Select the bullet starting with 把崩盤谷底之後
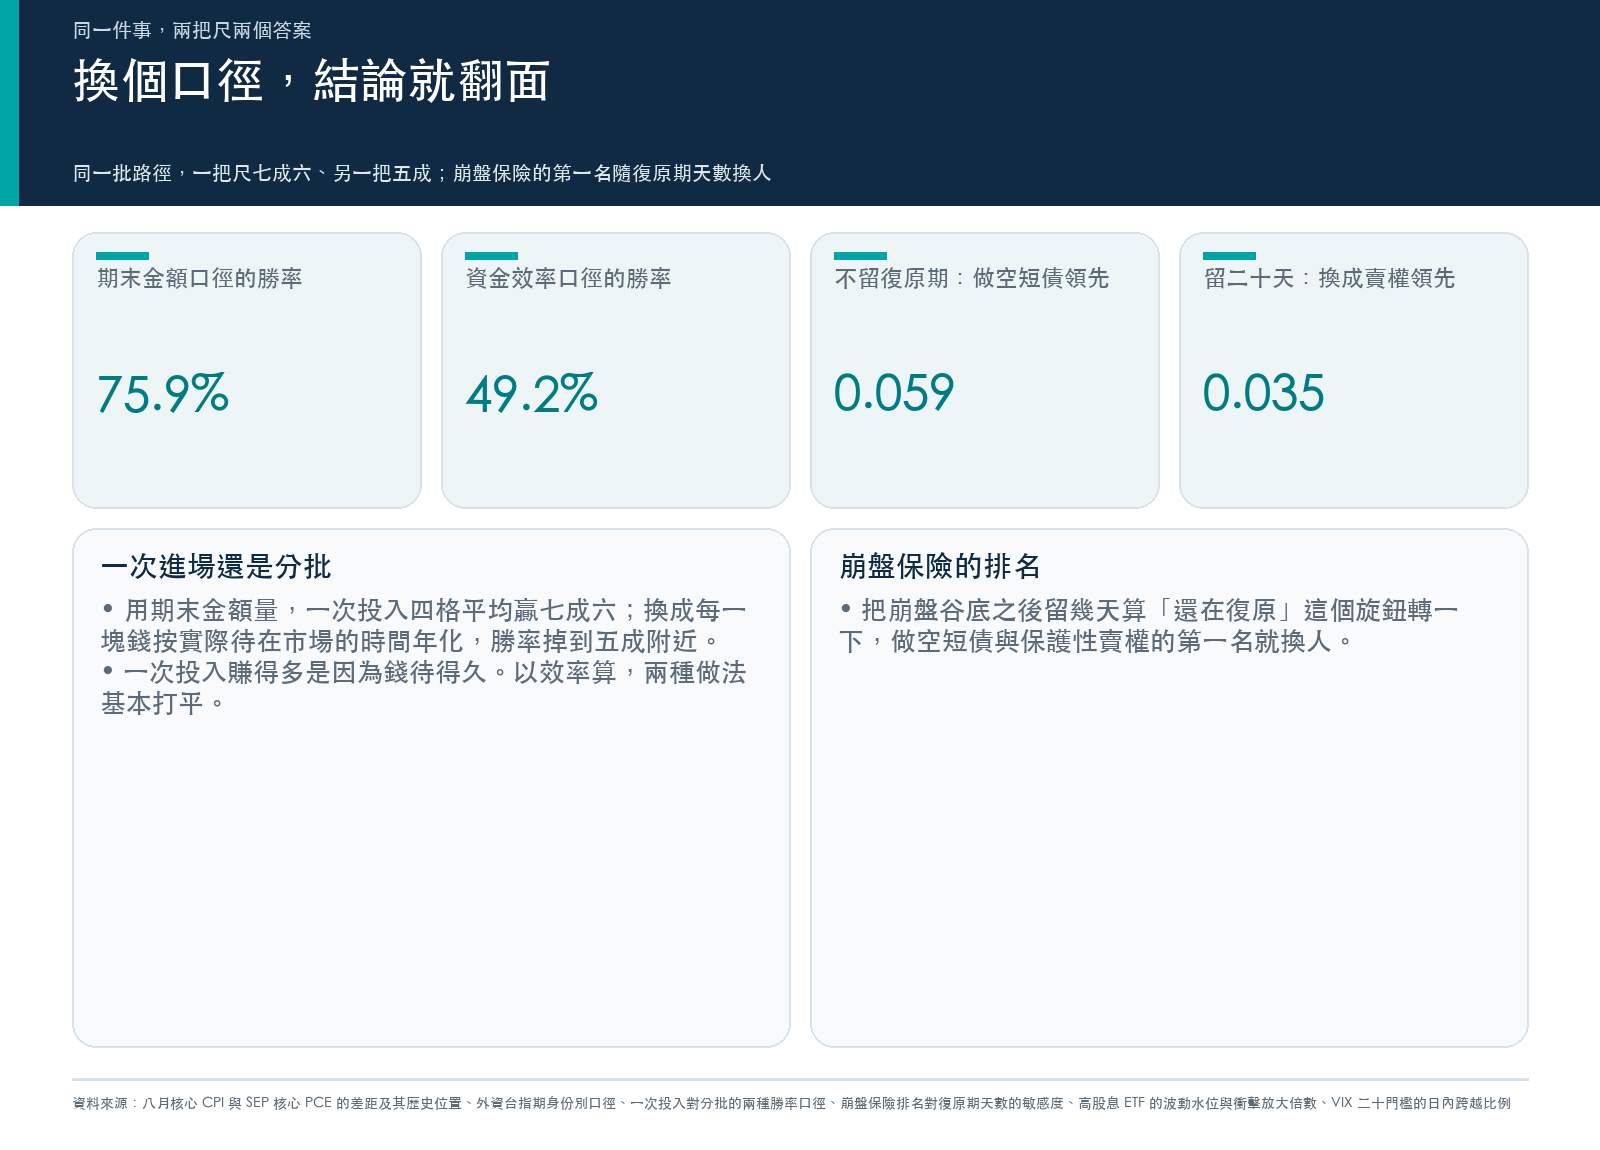 click(1149, 625)
